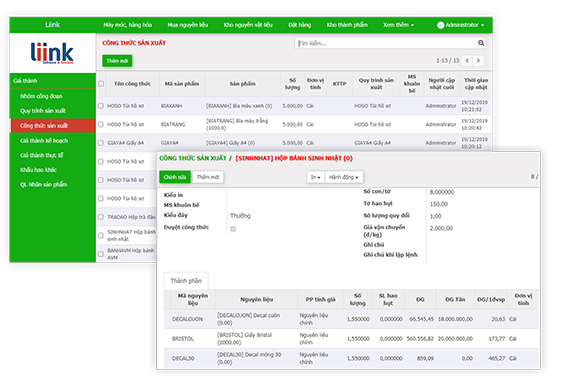The width and height of the screenshot is (570, 382).
Task: Check the GIAYA4 Giấy A4 row
Action: [101, 143]
